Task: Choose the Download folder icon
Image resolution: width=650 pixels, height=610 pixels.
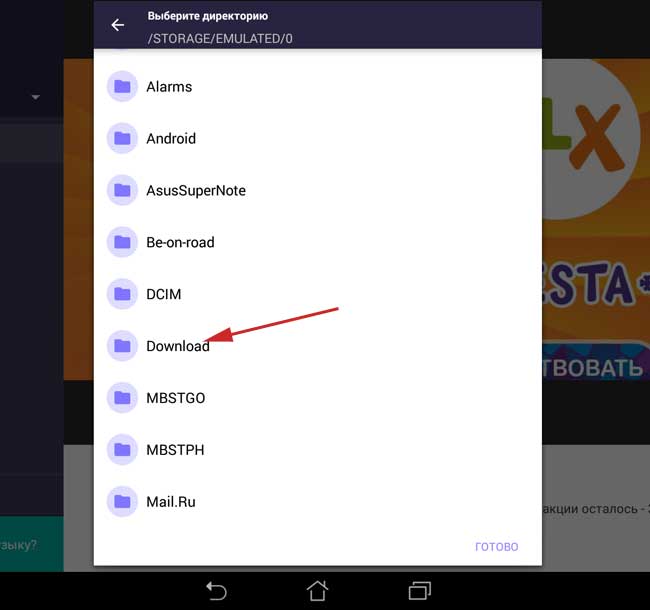Action: pyautogui.click(x=122, y=346)
